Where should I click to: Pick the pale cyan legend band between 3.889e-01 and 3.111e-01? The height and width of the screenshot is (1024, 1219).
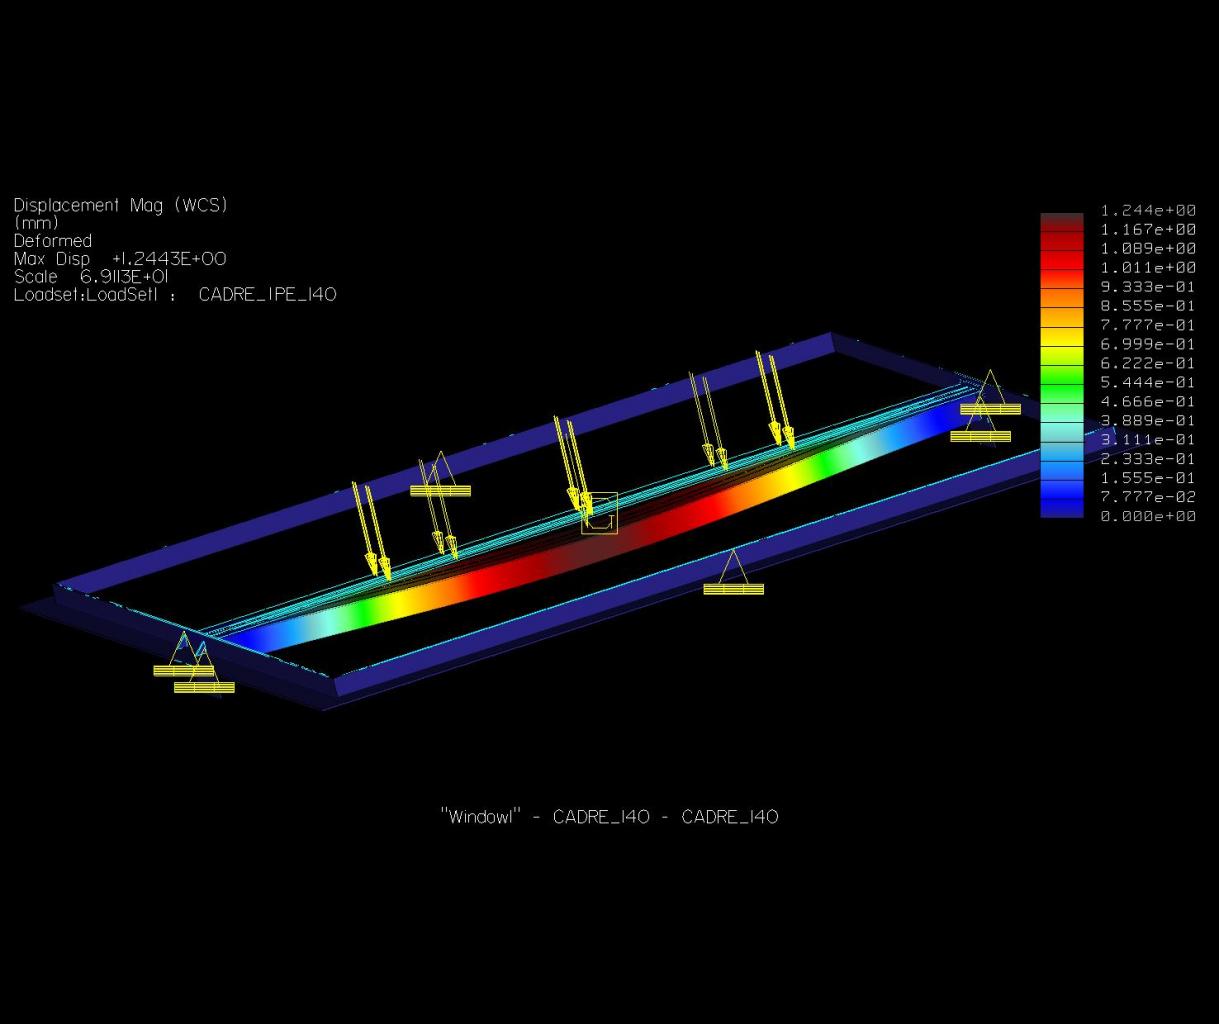pos(1062,431)
